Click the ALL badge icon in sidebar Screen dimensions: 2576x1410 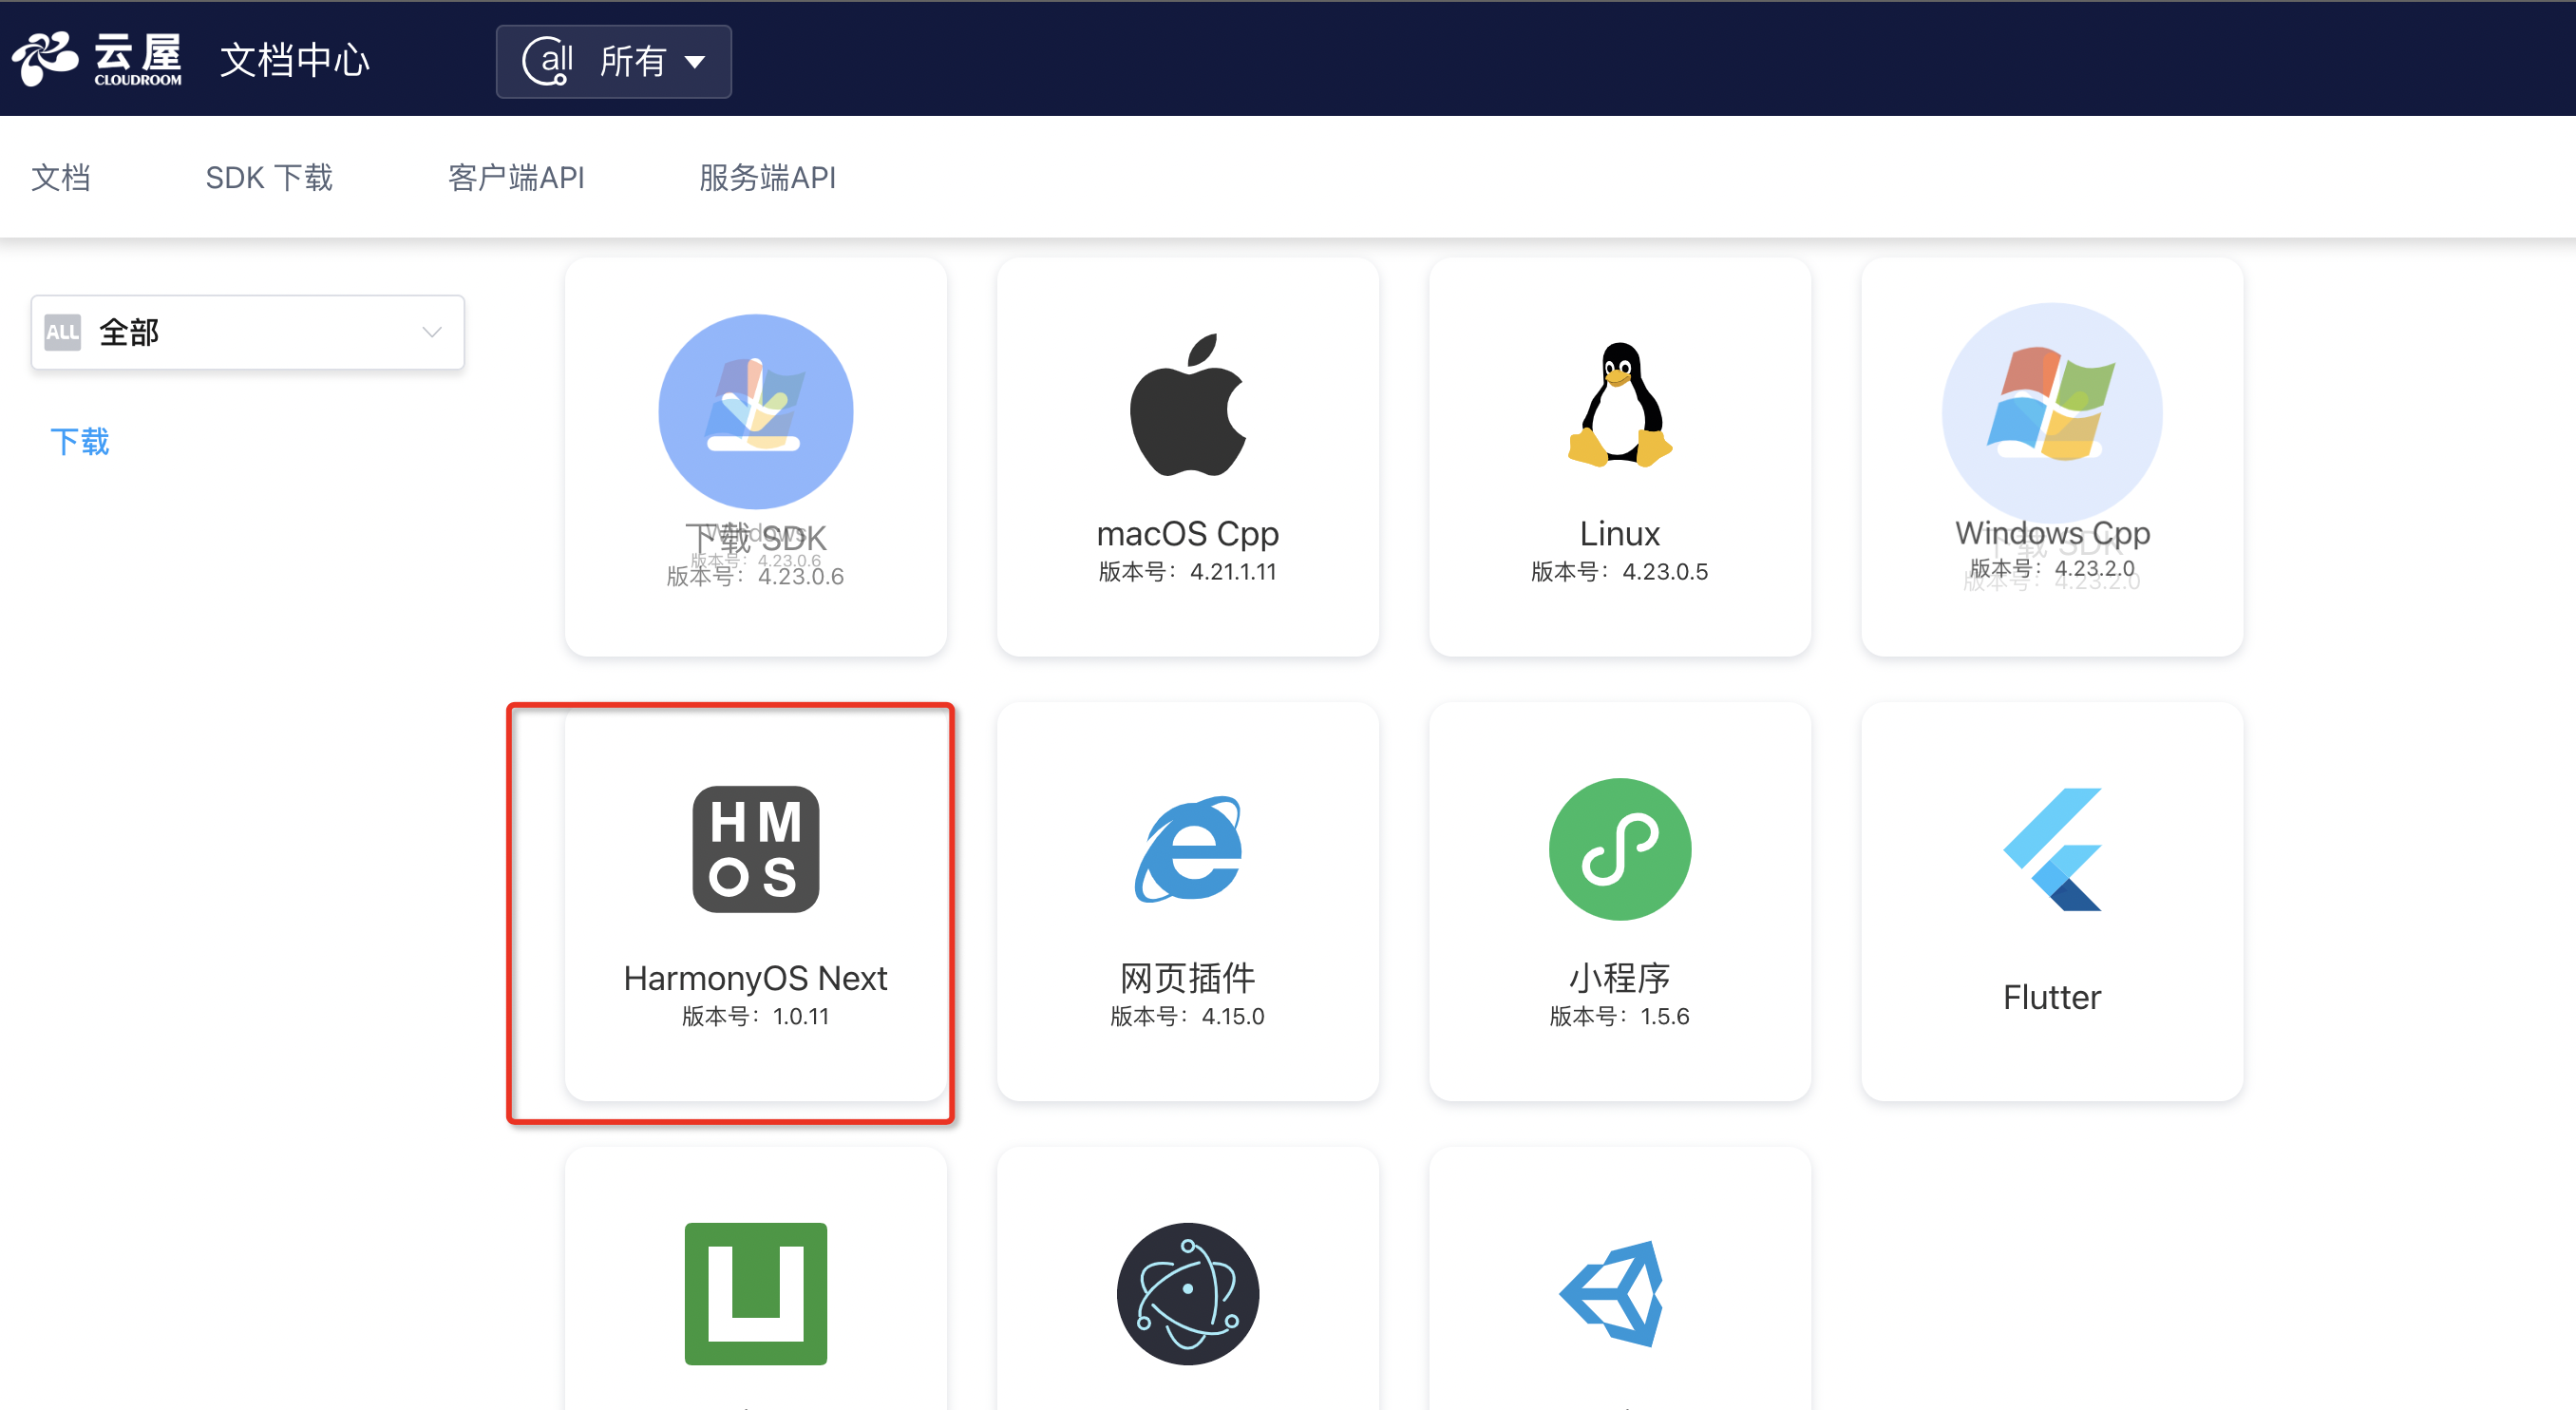coord(62,332)
